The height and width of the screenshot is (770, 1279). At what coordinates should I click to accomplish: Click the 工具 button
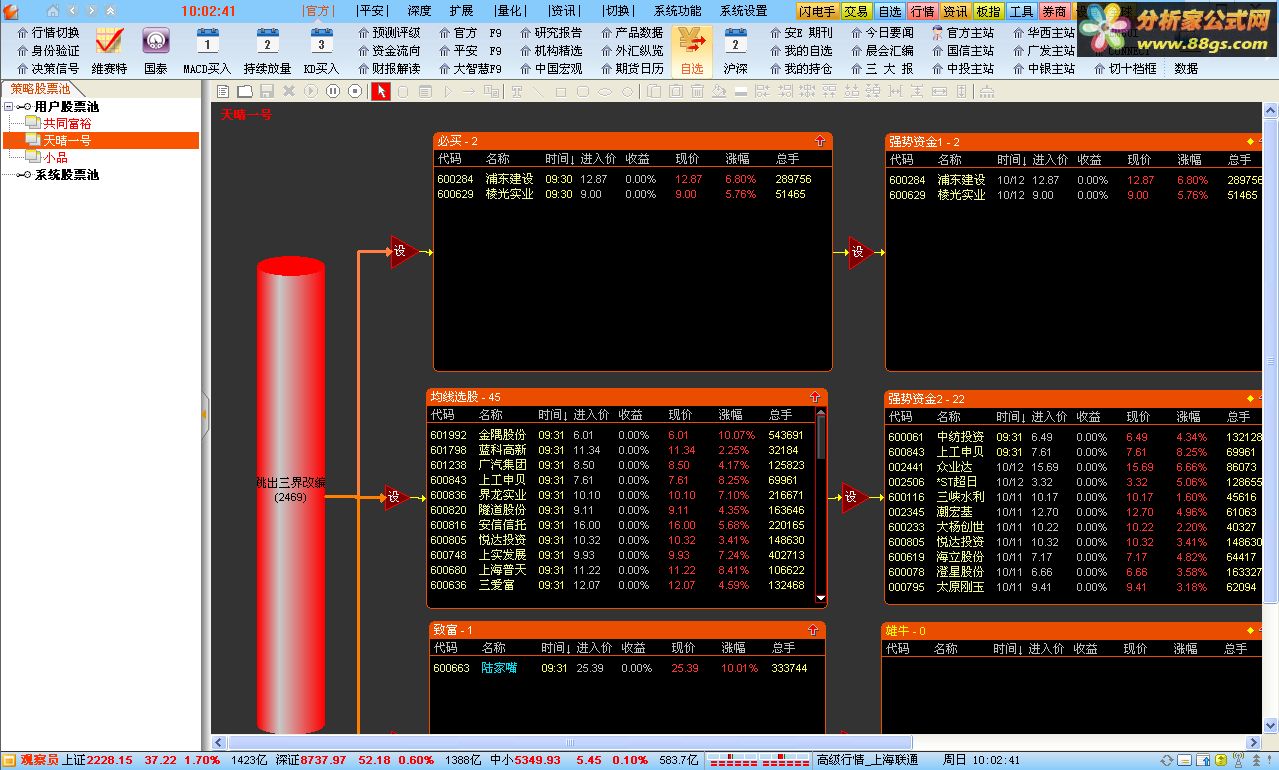click(1021, 12)
